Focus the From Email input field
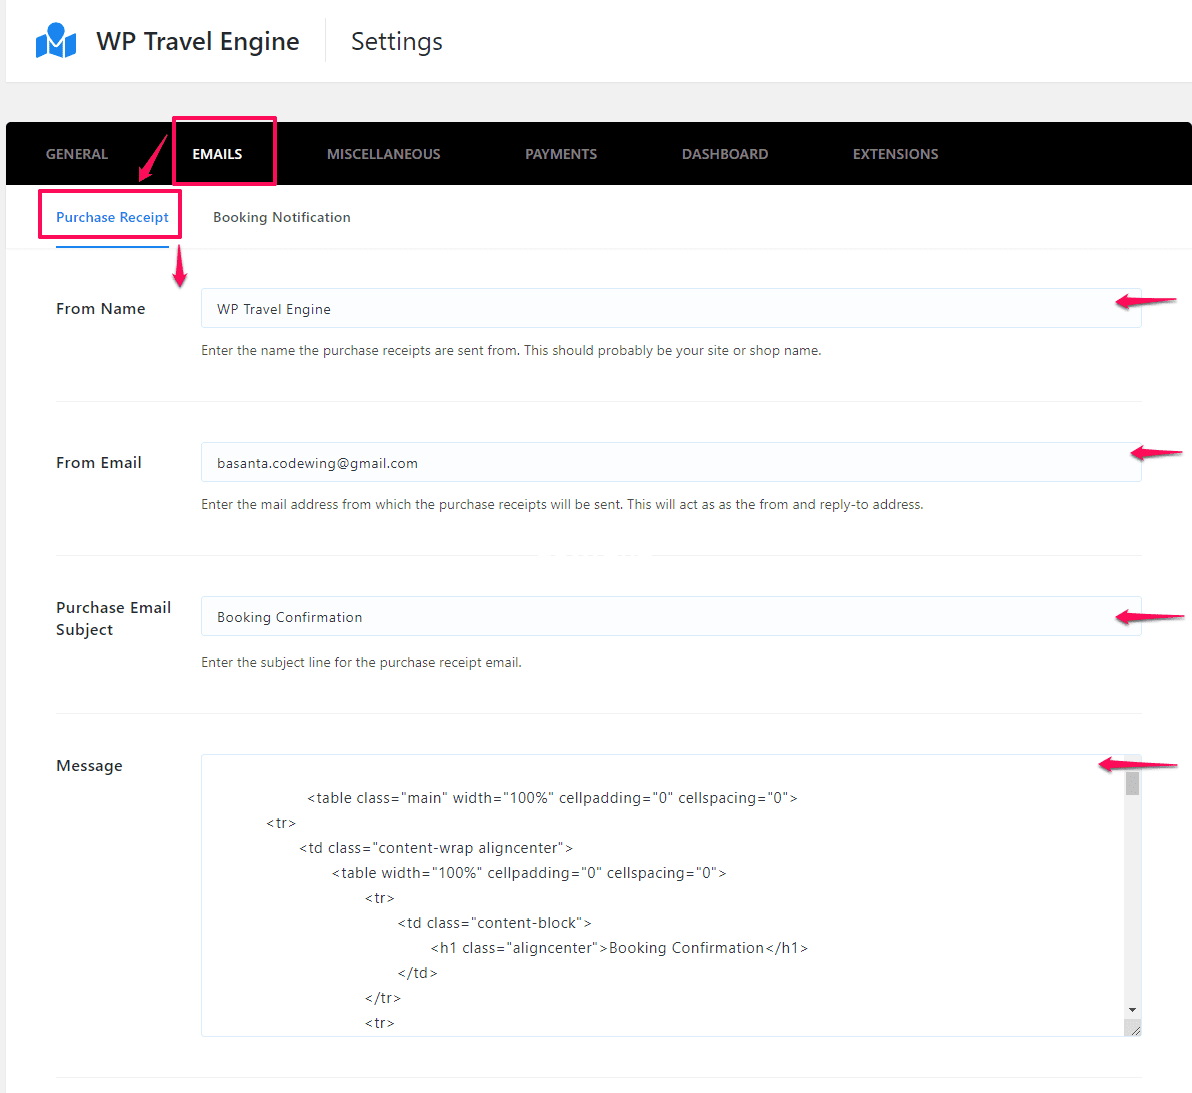This screenshot has height=1093, width=1192. click(671, 462)
